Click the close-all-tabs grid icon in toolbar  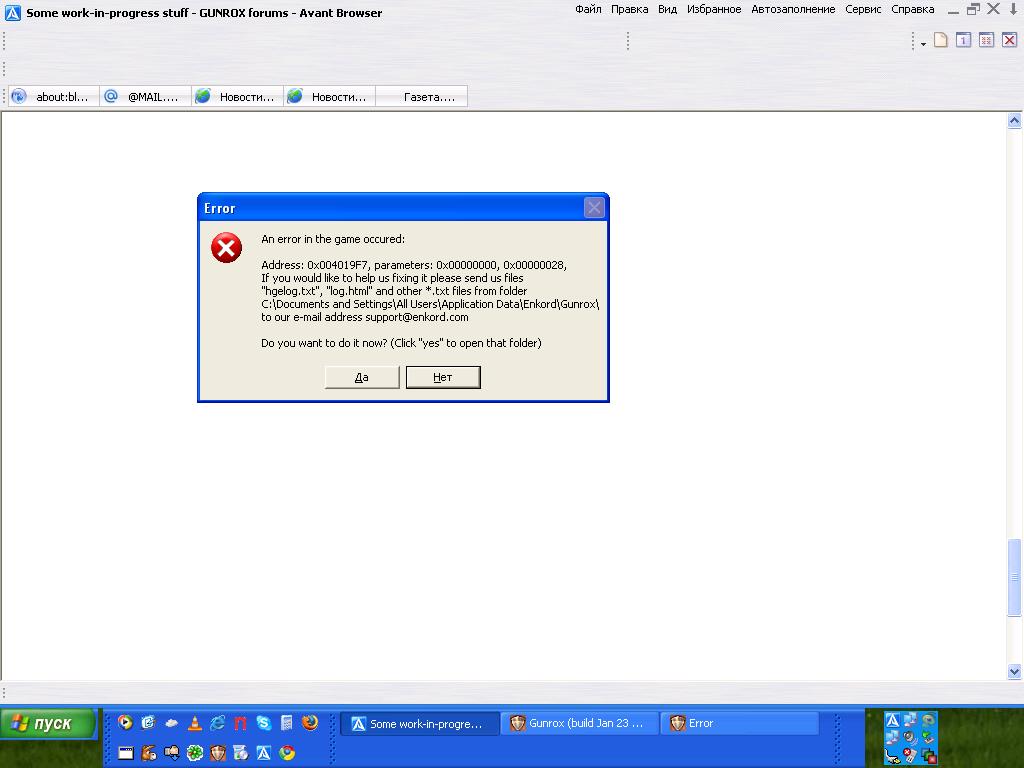(986, 41)
